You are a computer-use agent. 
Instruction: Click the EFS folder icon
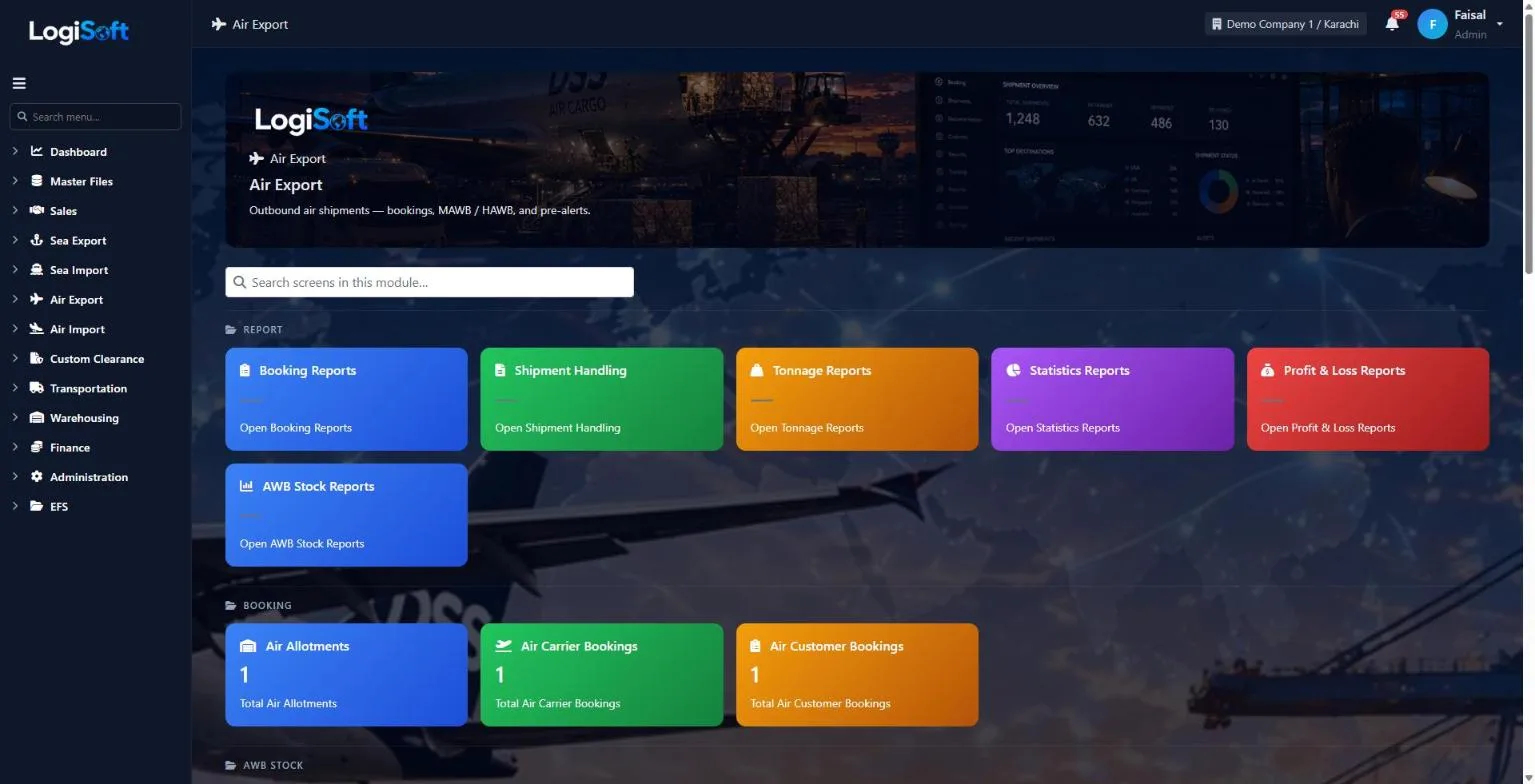click(x=37, y=506)
